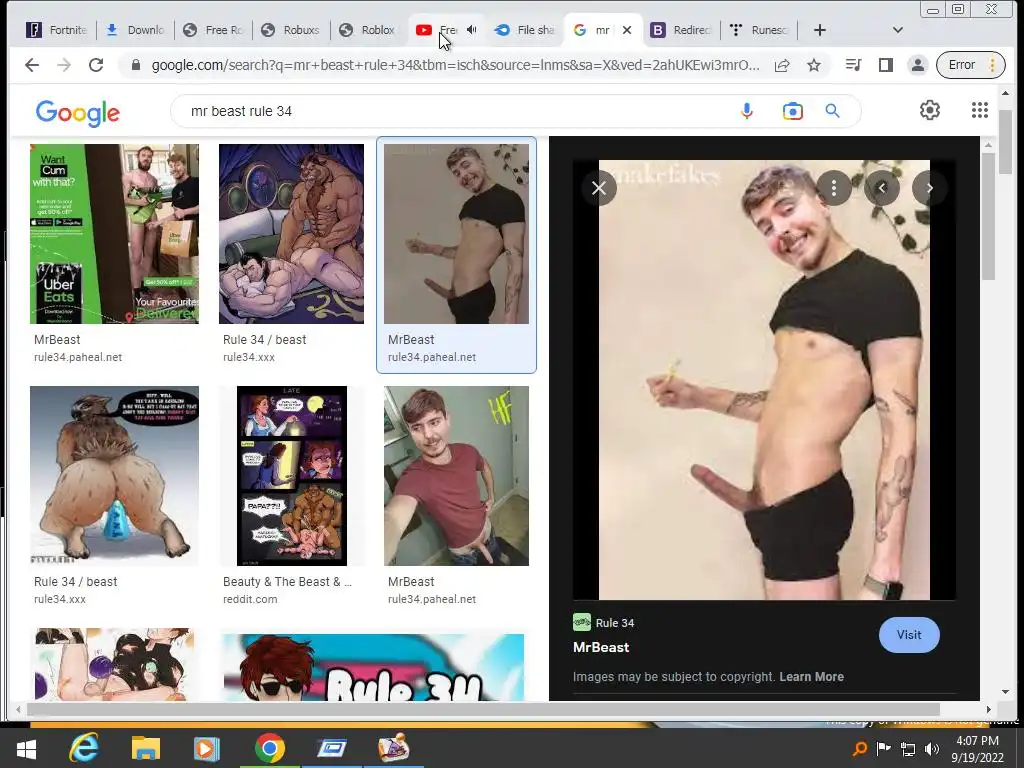Open File Explorer from the taskbar
The image size is (1024, 768).
(x=146, y=748)
